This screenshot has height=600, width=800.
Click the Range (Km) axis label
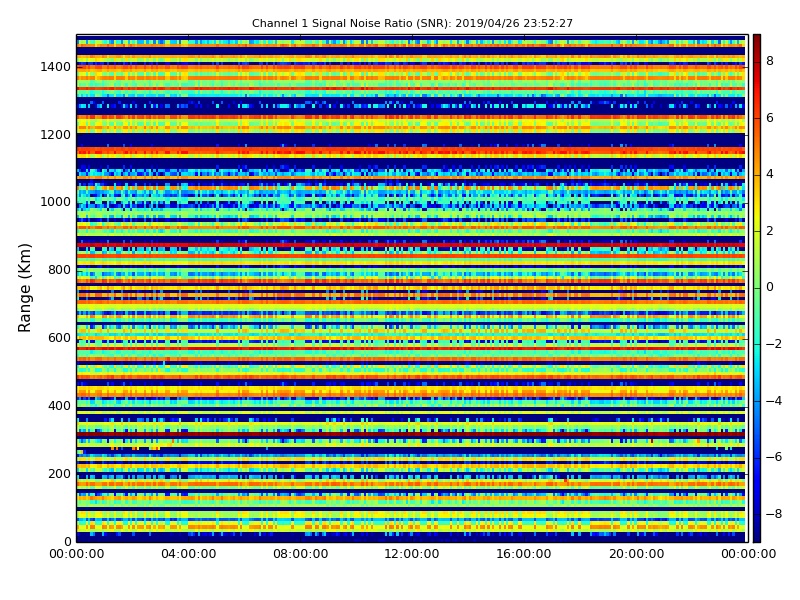(24, 288)
